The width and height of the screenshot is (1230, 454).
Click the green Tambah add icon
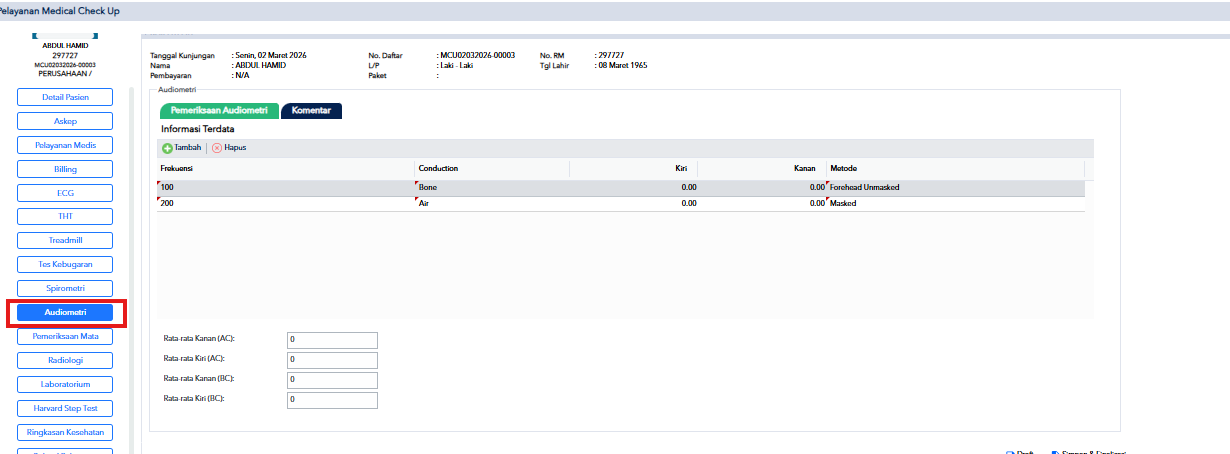click(x=167, y=148)
